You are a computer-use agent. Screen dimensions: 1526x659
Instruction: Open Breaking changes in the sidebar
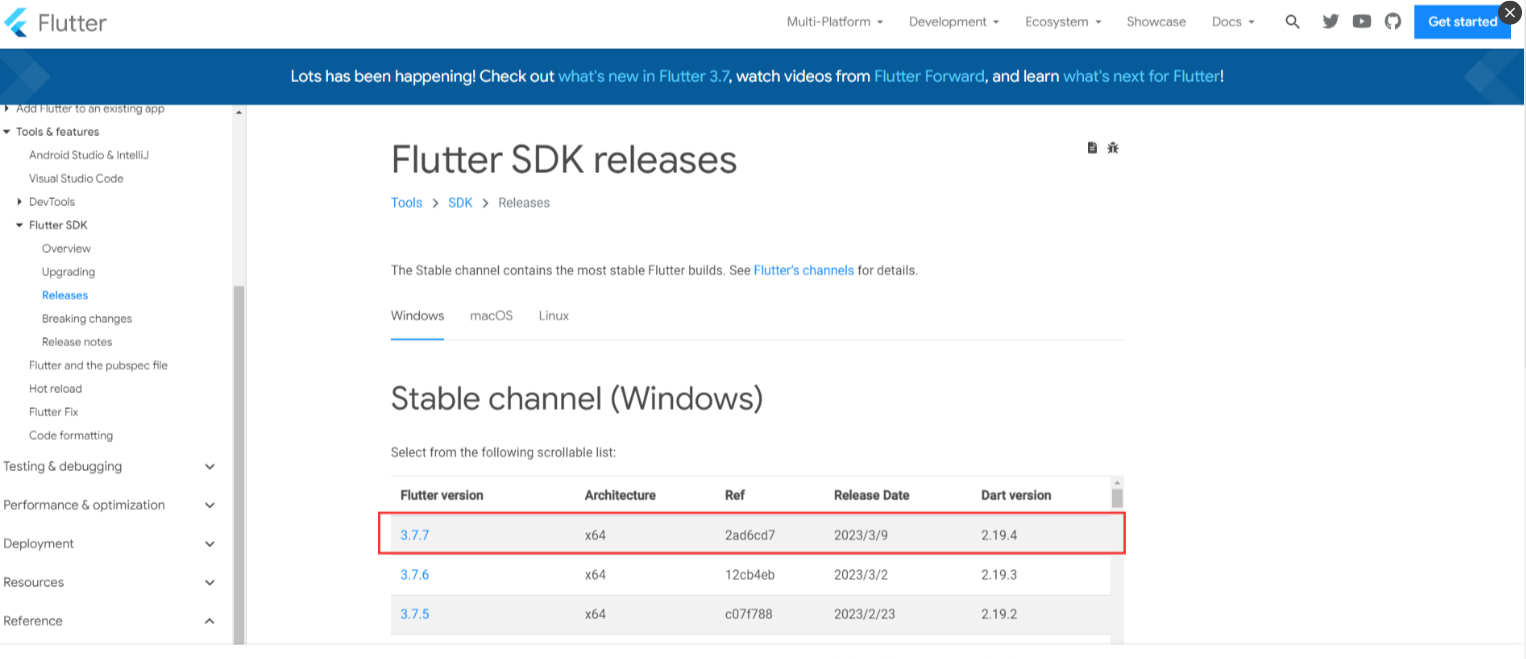87,319
